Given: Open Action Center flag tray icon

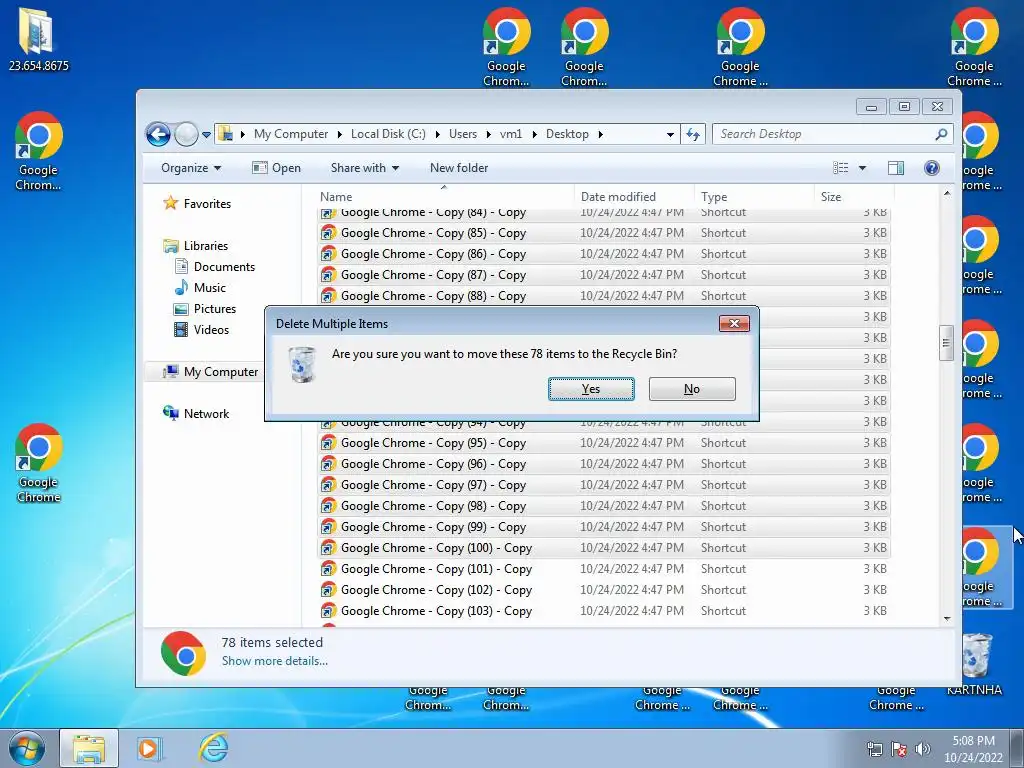Looking at the screenshot, I should point(899,749).
